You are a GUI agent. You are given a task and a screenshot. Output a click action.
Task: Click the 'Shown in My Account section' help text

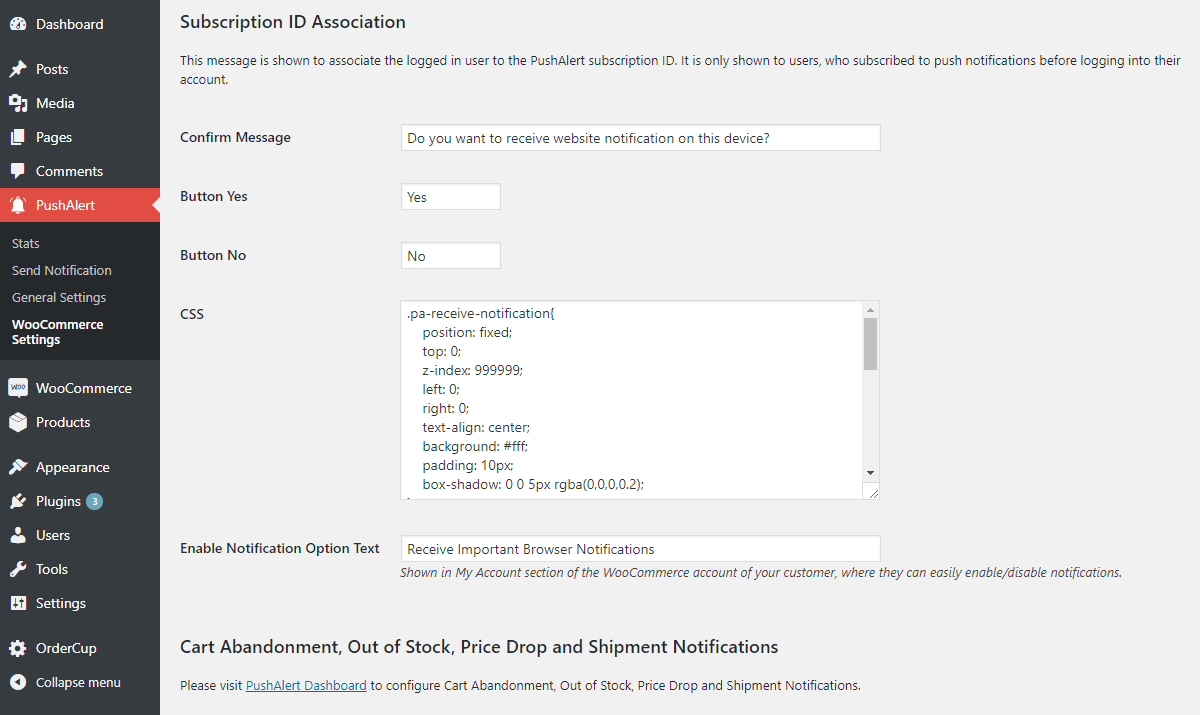pos(761,573)
